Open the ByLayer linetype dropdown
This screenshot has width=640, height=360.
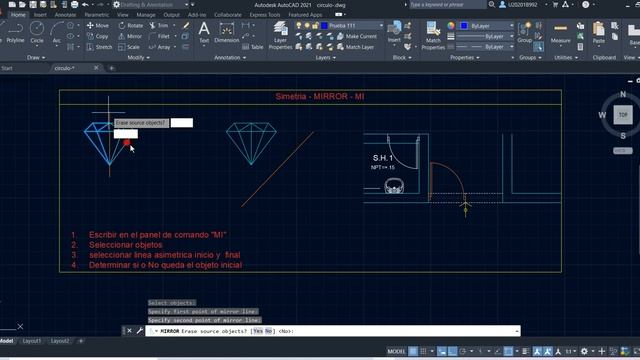click(511, 47)
